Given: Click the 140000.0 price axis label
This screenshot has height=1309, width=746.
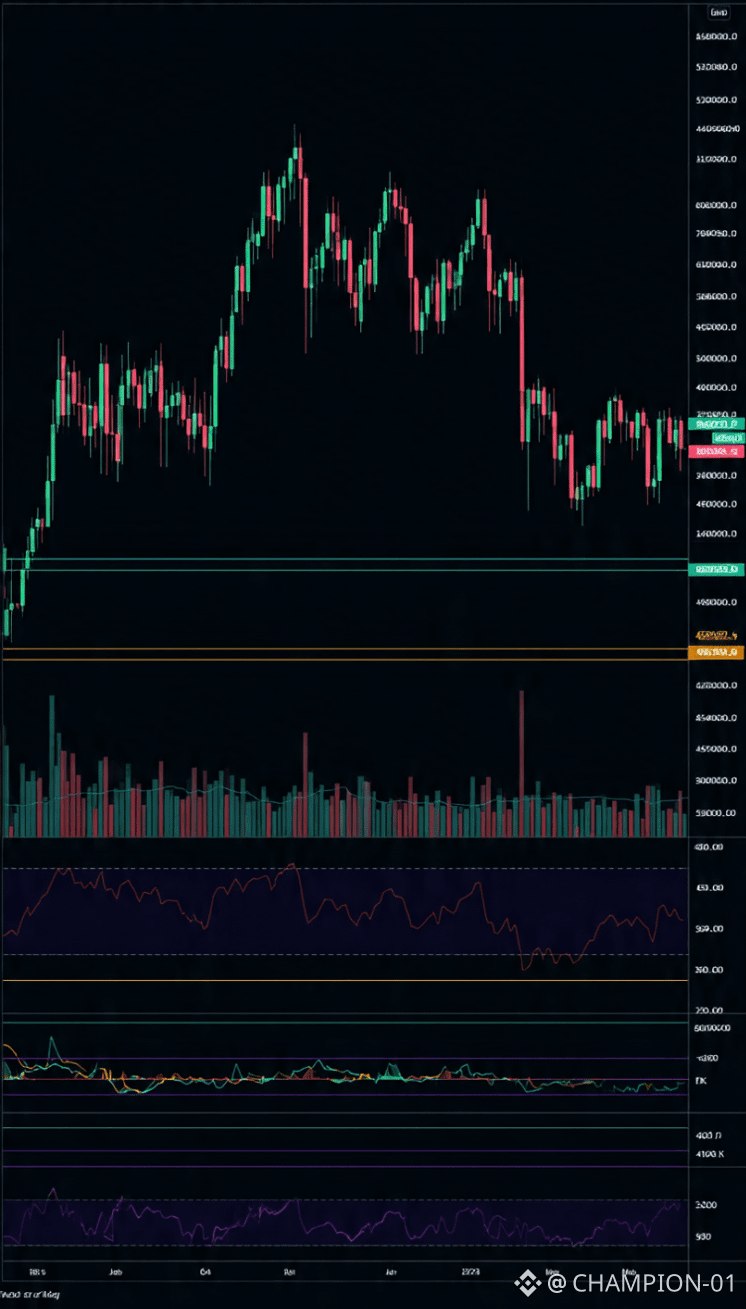Looking at the screenshot, I should coord(716,533).
